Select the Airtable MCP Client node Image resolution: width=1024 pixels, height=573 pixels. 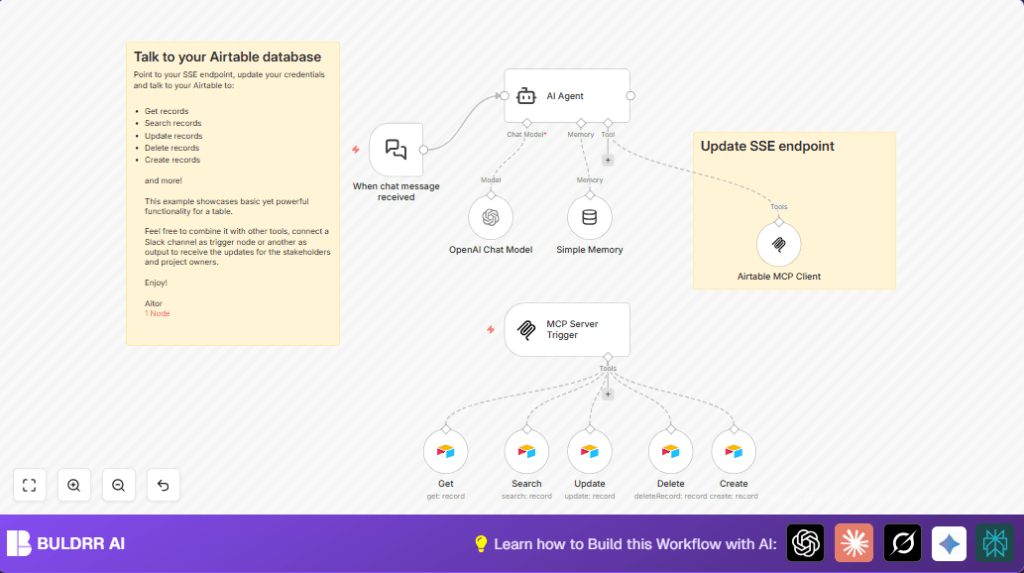778,244
